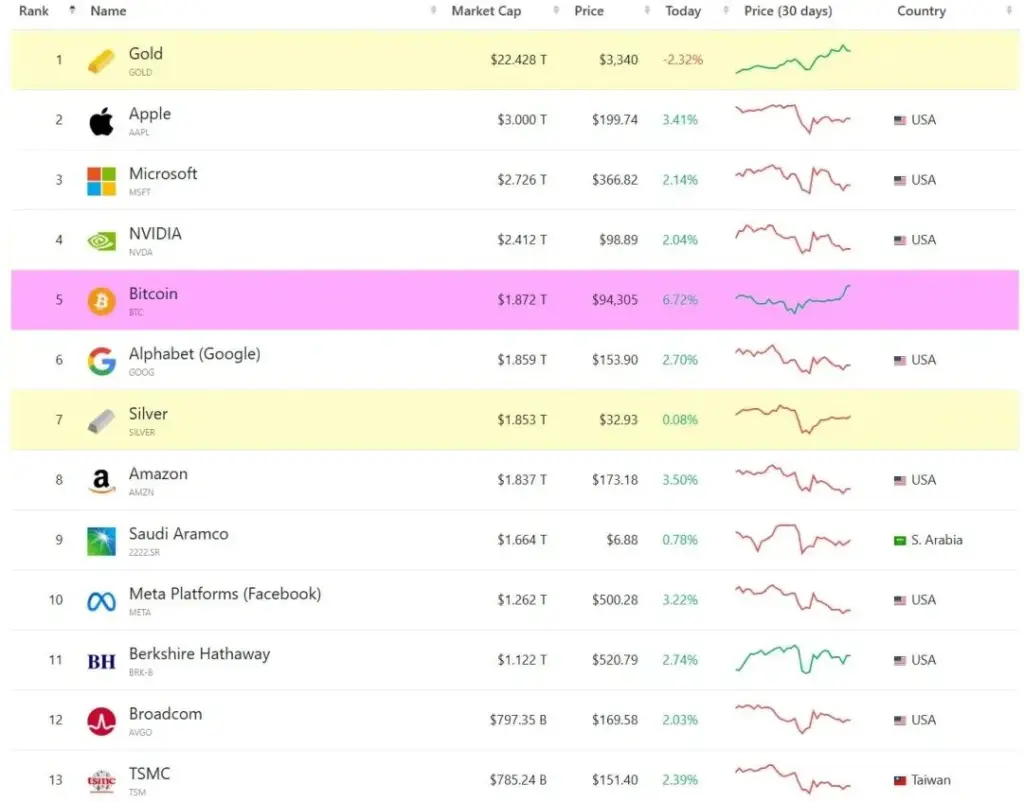
Task: Click the Broadcom red circular logo
Action: coord(100,719)
